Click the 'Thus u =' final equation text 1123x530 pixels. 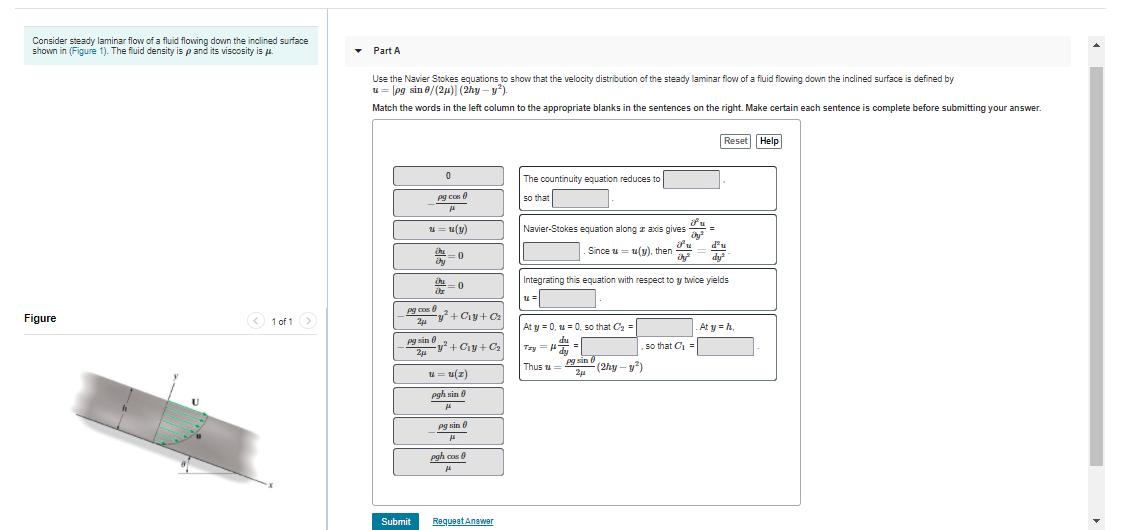[583, 367]
